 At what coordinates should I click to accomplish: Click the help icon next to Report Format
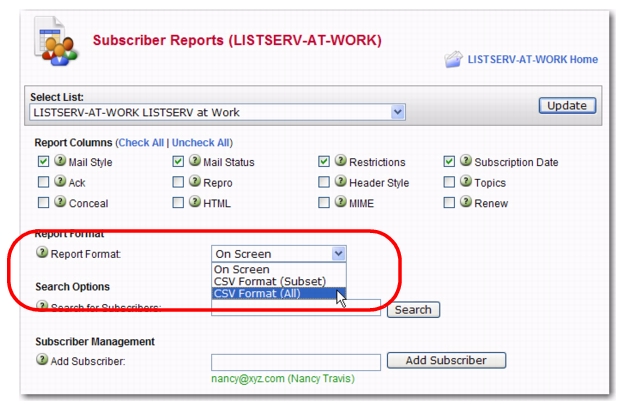[42, 254]
